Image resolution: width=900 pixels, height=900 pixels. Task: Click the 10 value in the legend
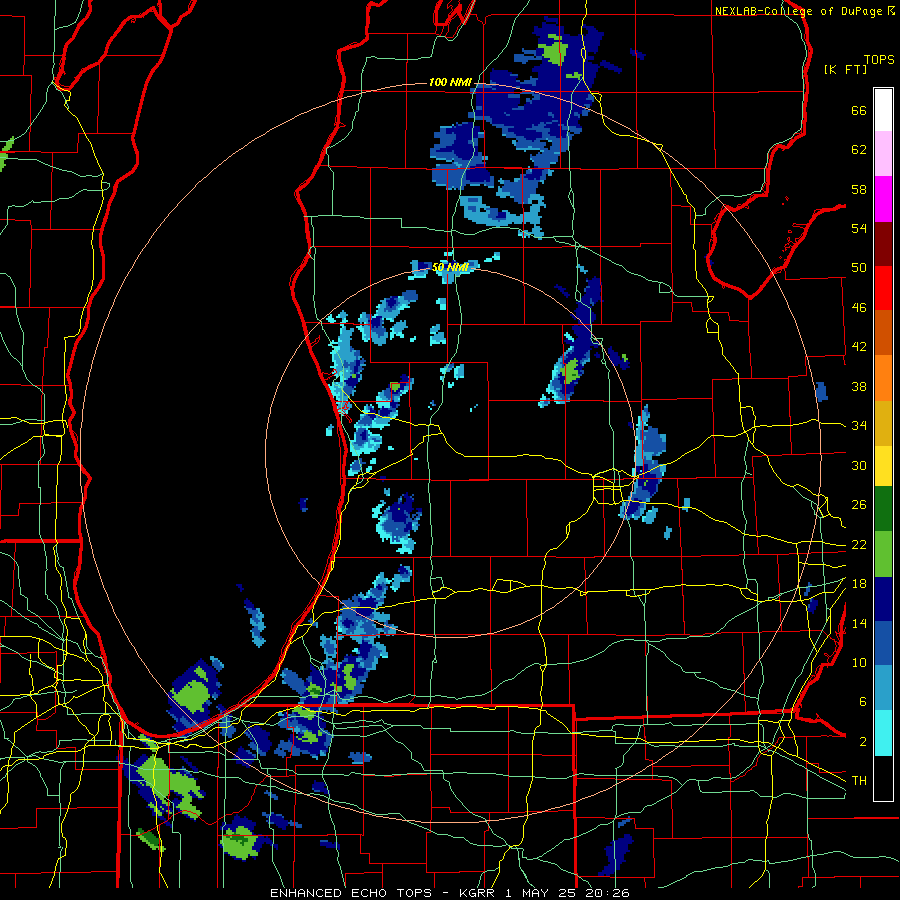(859, 663)
